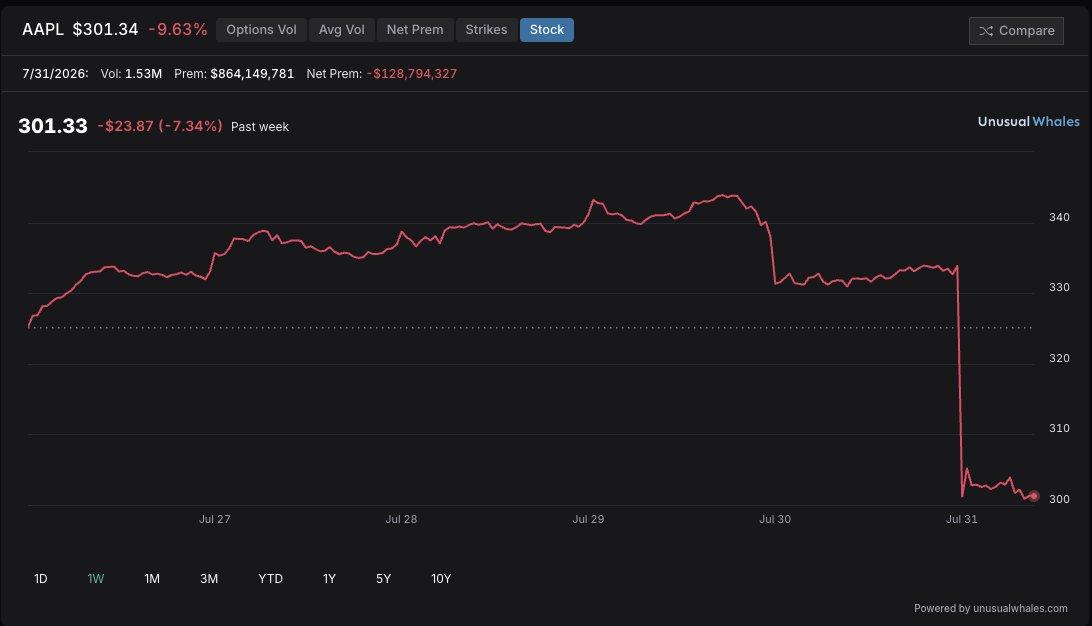Click the AAPL ticker symbol
1092x626 pixels.
click(x=42, y=29)
